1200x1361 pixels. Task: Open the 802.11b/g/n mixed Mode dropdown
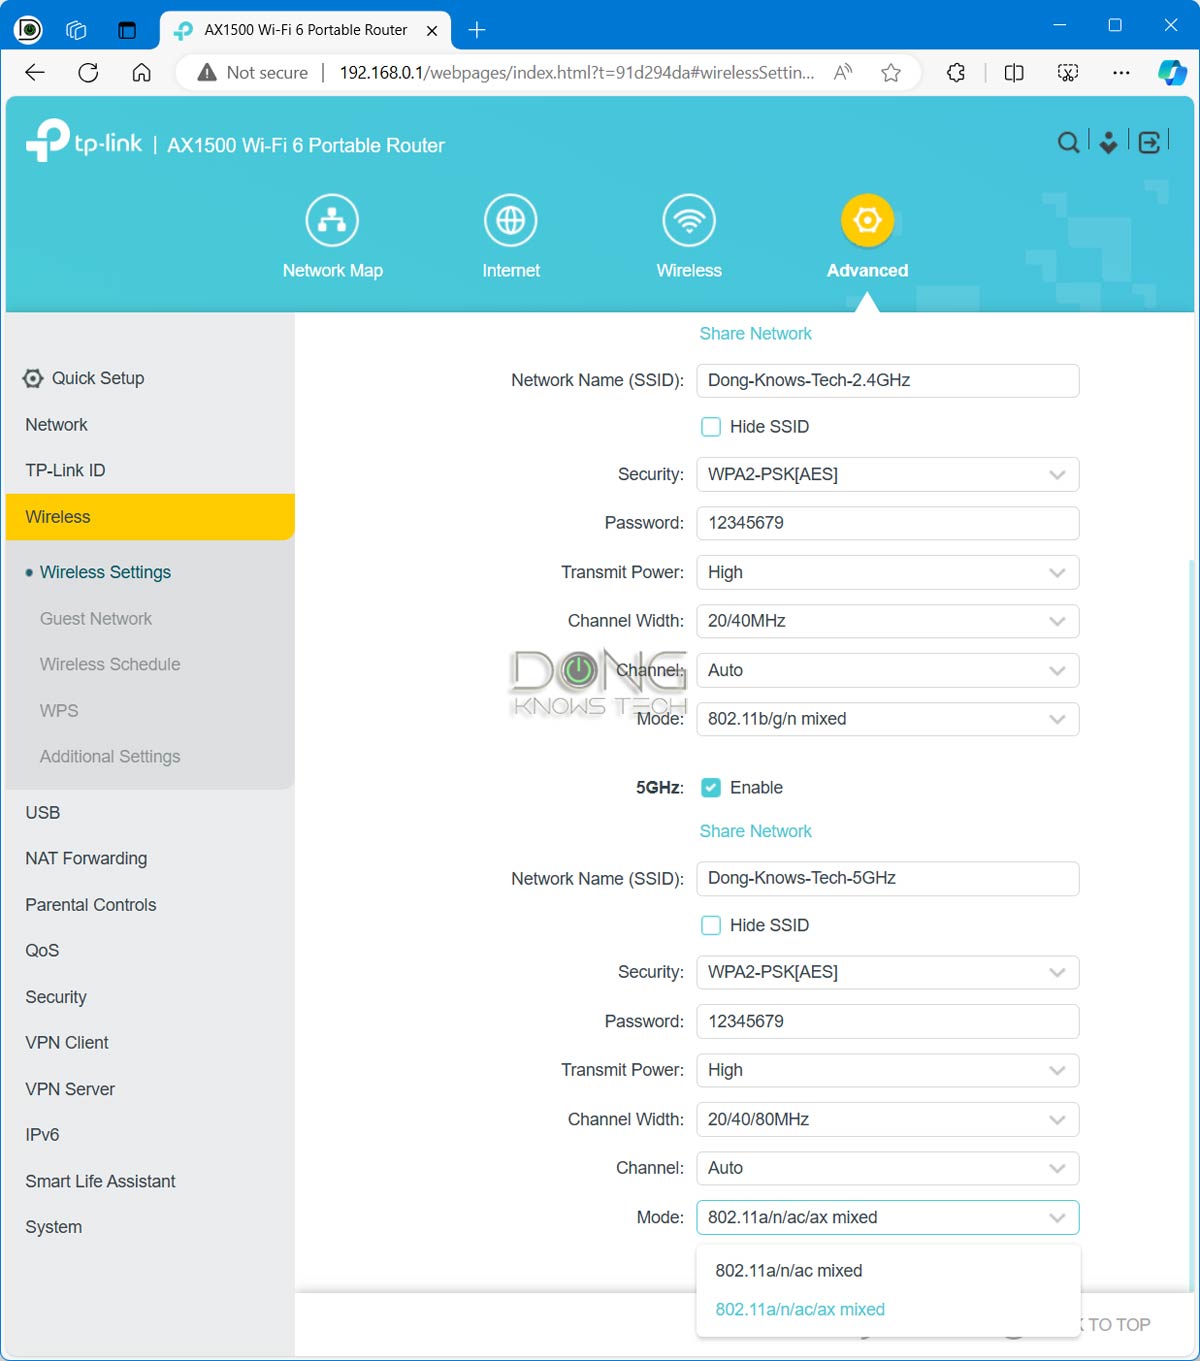888,719
